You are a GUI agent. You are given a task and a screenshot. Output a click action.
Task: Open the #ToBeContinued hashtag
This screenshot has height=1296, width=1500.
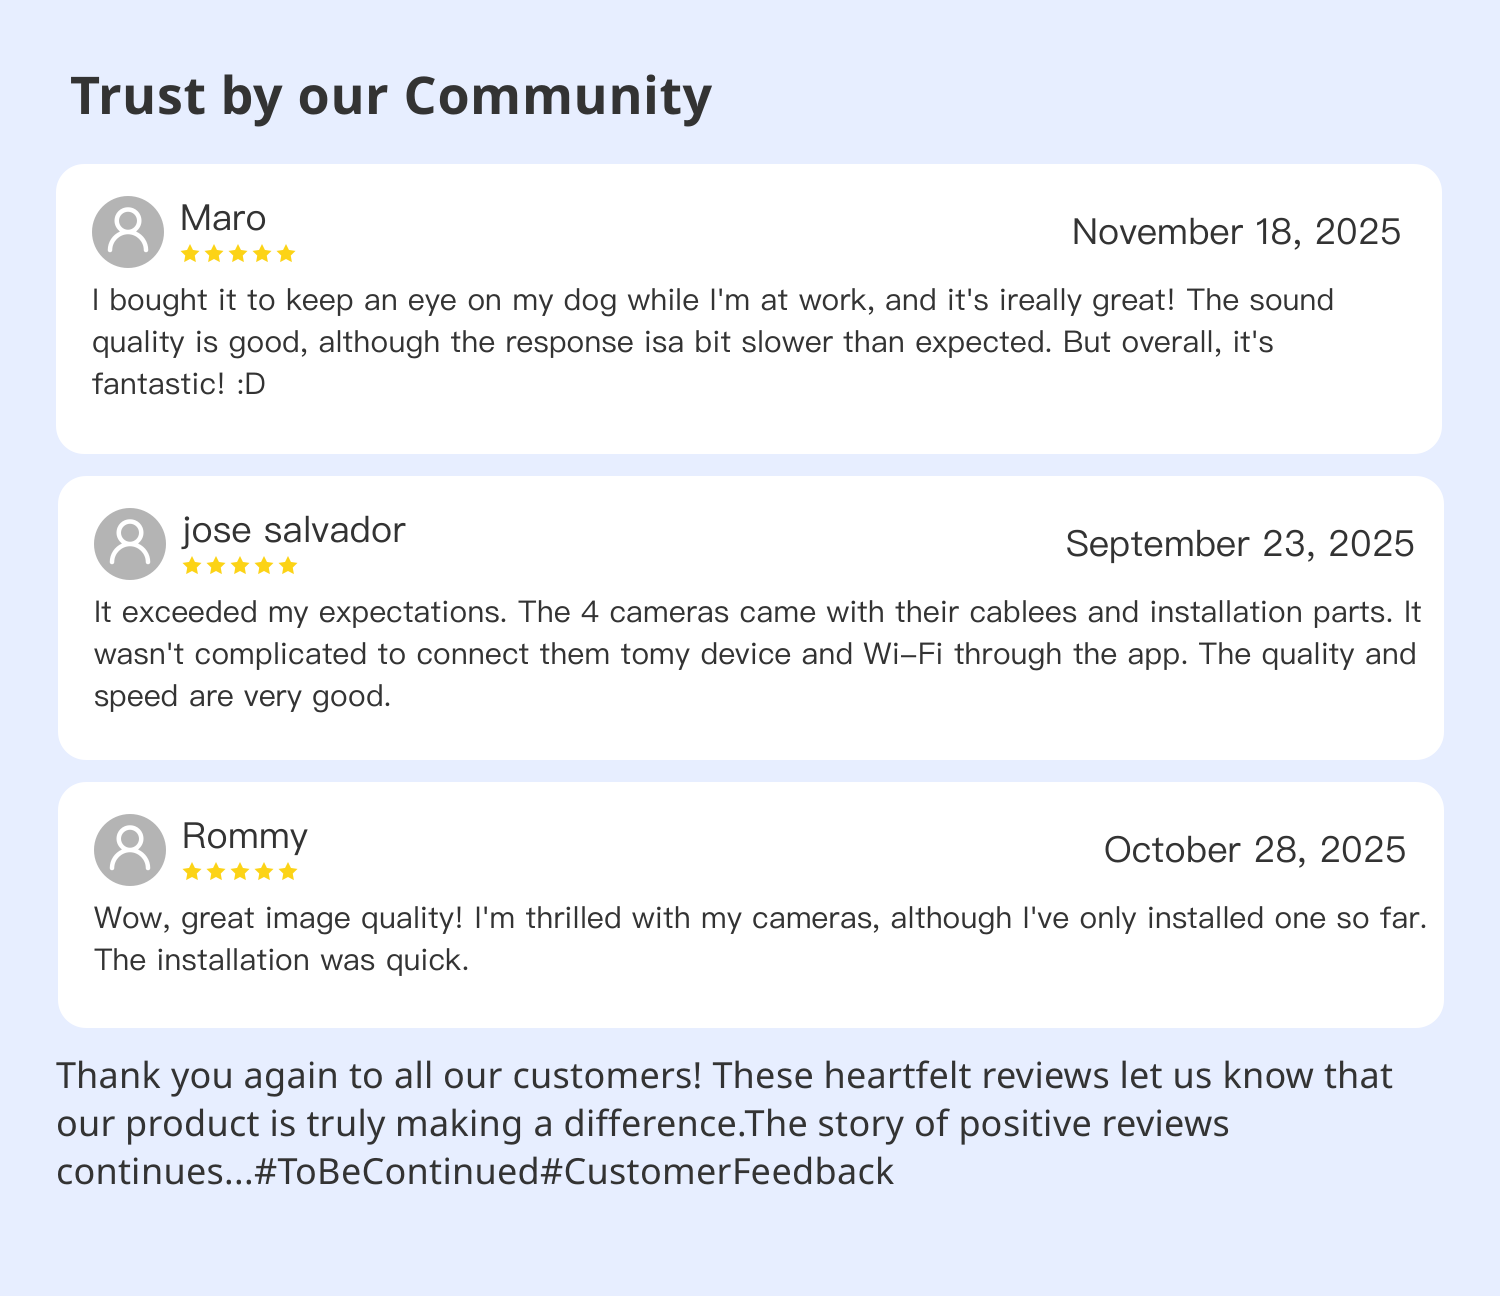(397, 1171)
